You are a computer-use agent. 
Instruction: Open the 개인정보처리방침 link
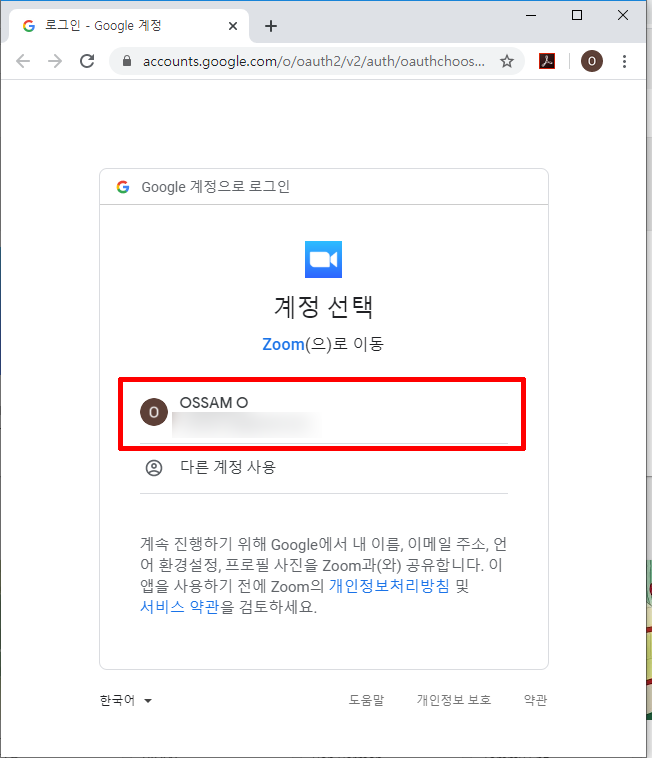point(389,585)
